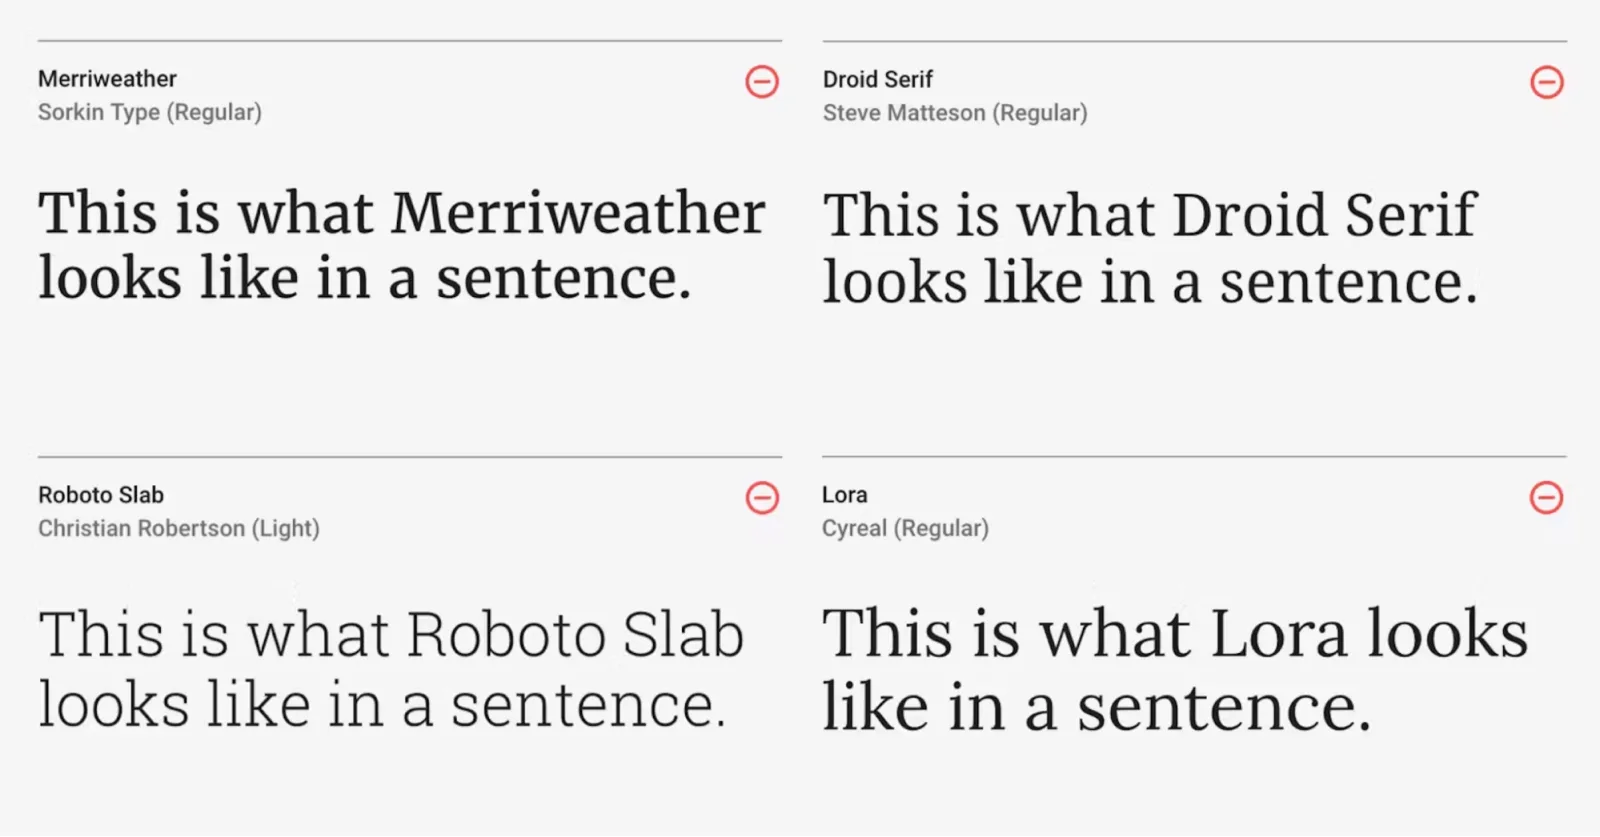Open the Merriweather font name title
This screenshot has width=1600, height=837.
click(107, 79)
